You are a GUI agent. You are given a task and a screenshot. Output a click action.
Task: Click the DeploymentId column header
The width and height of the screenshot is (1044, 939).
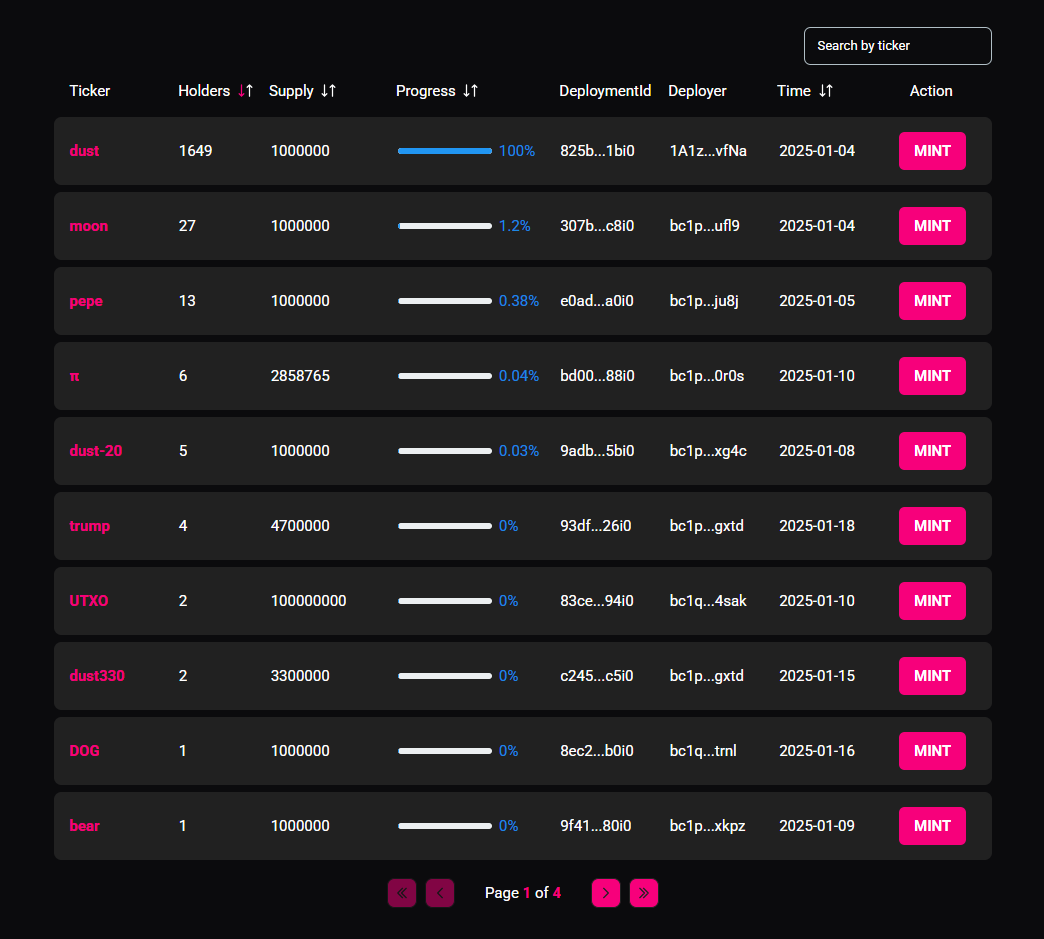(x=605, y=91)
